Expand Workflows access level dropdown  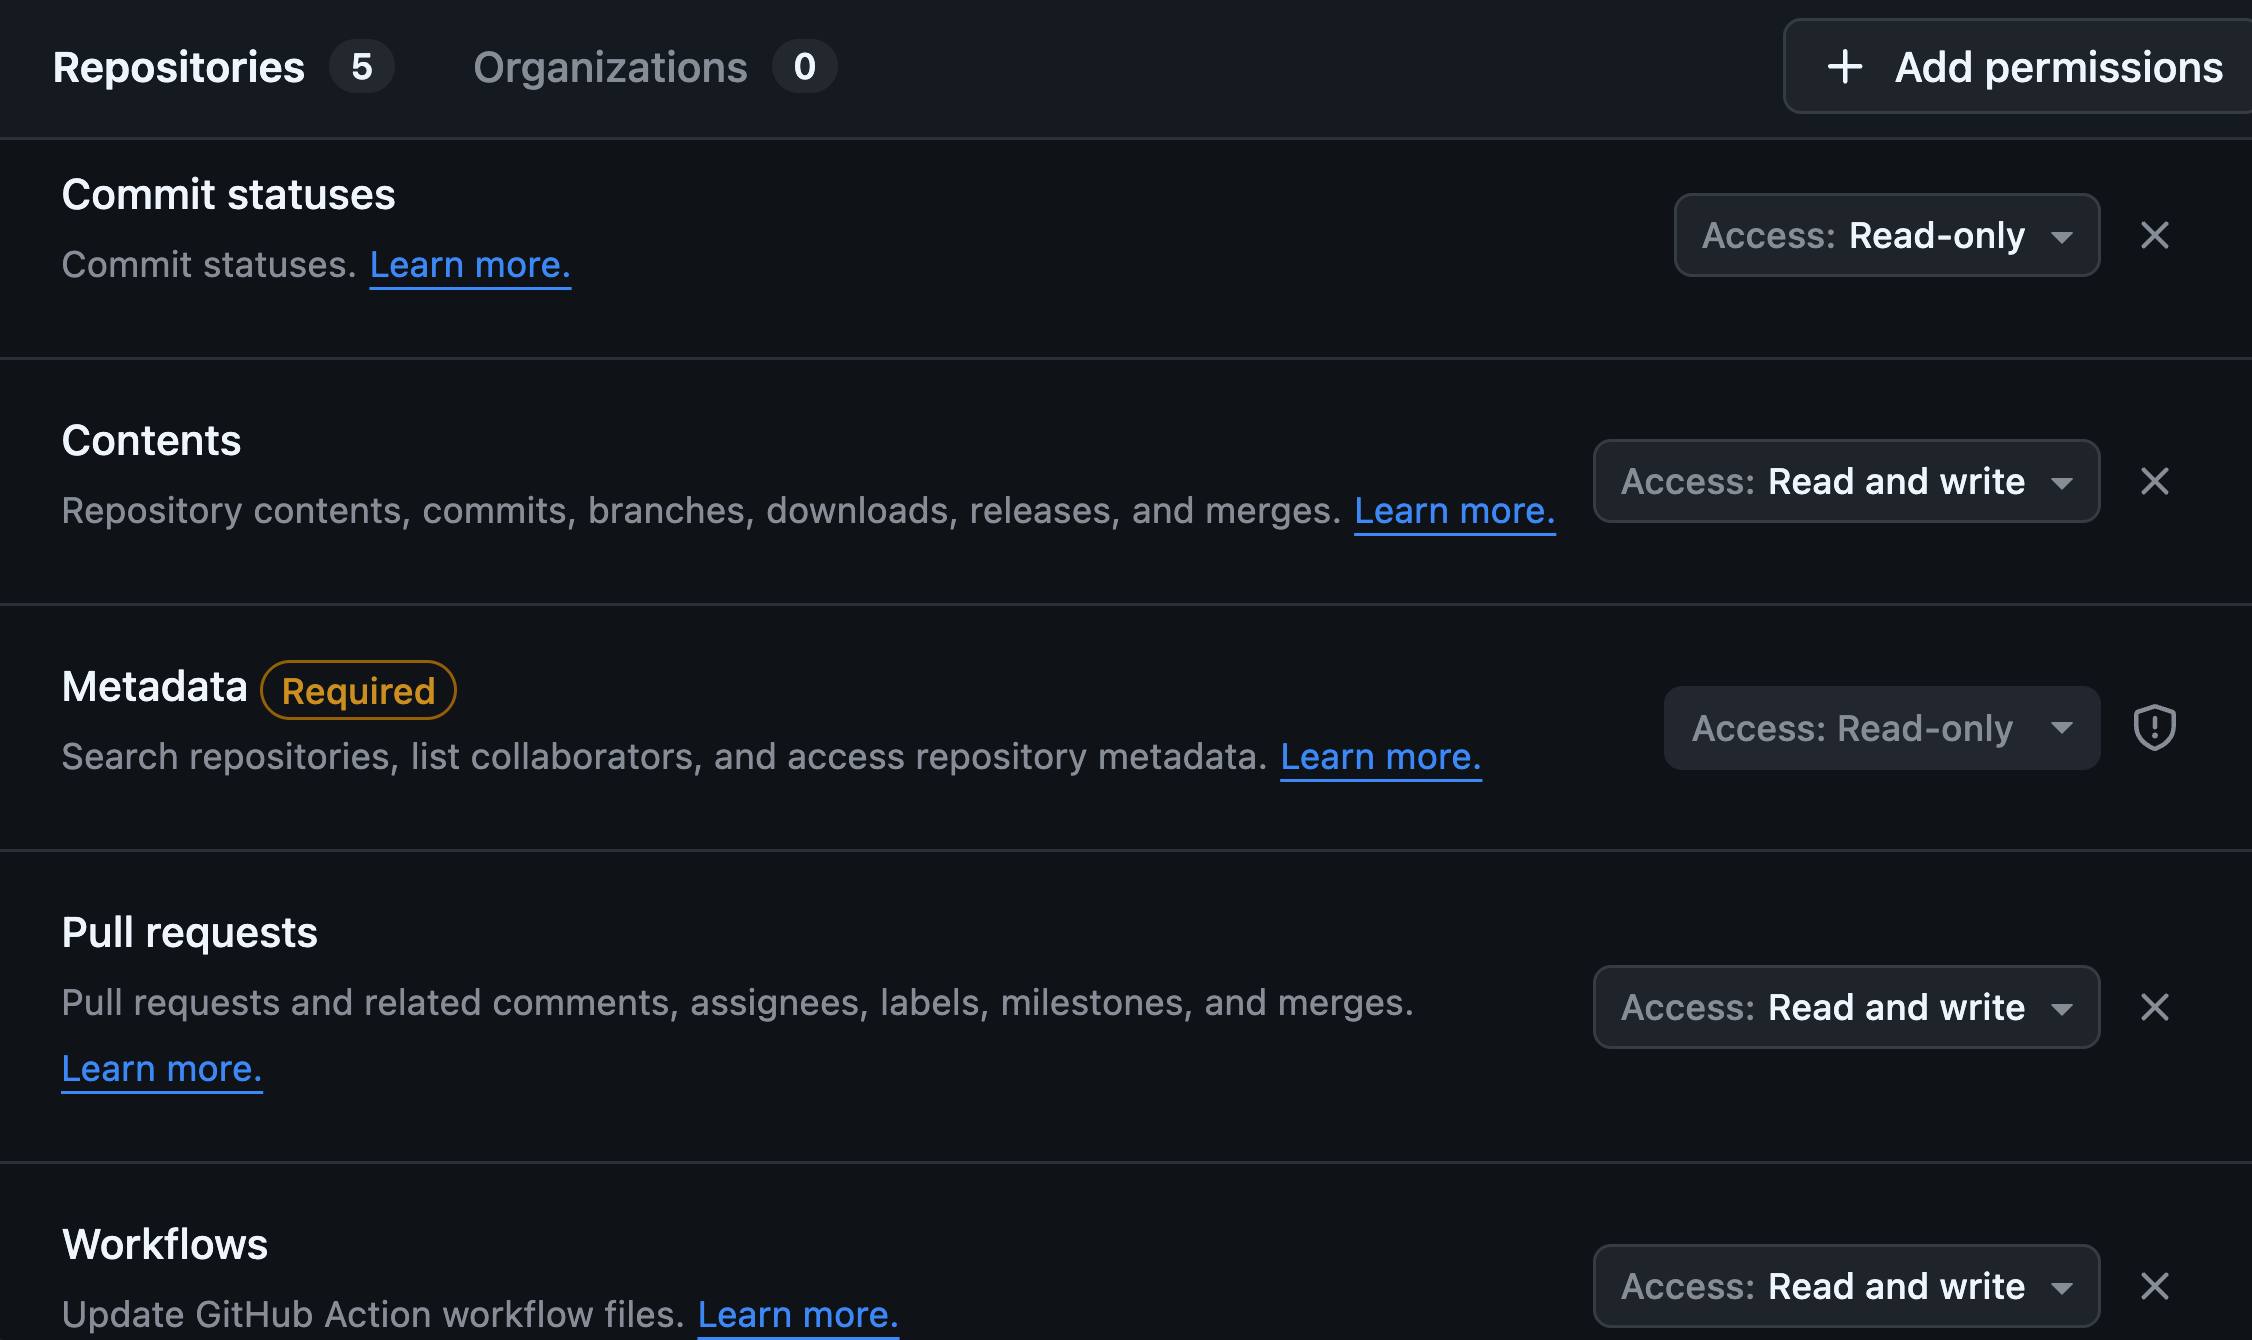[1846, 1286]
